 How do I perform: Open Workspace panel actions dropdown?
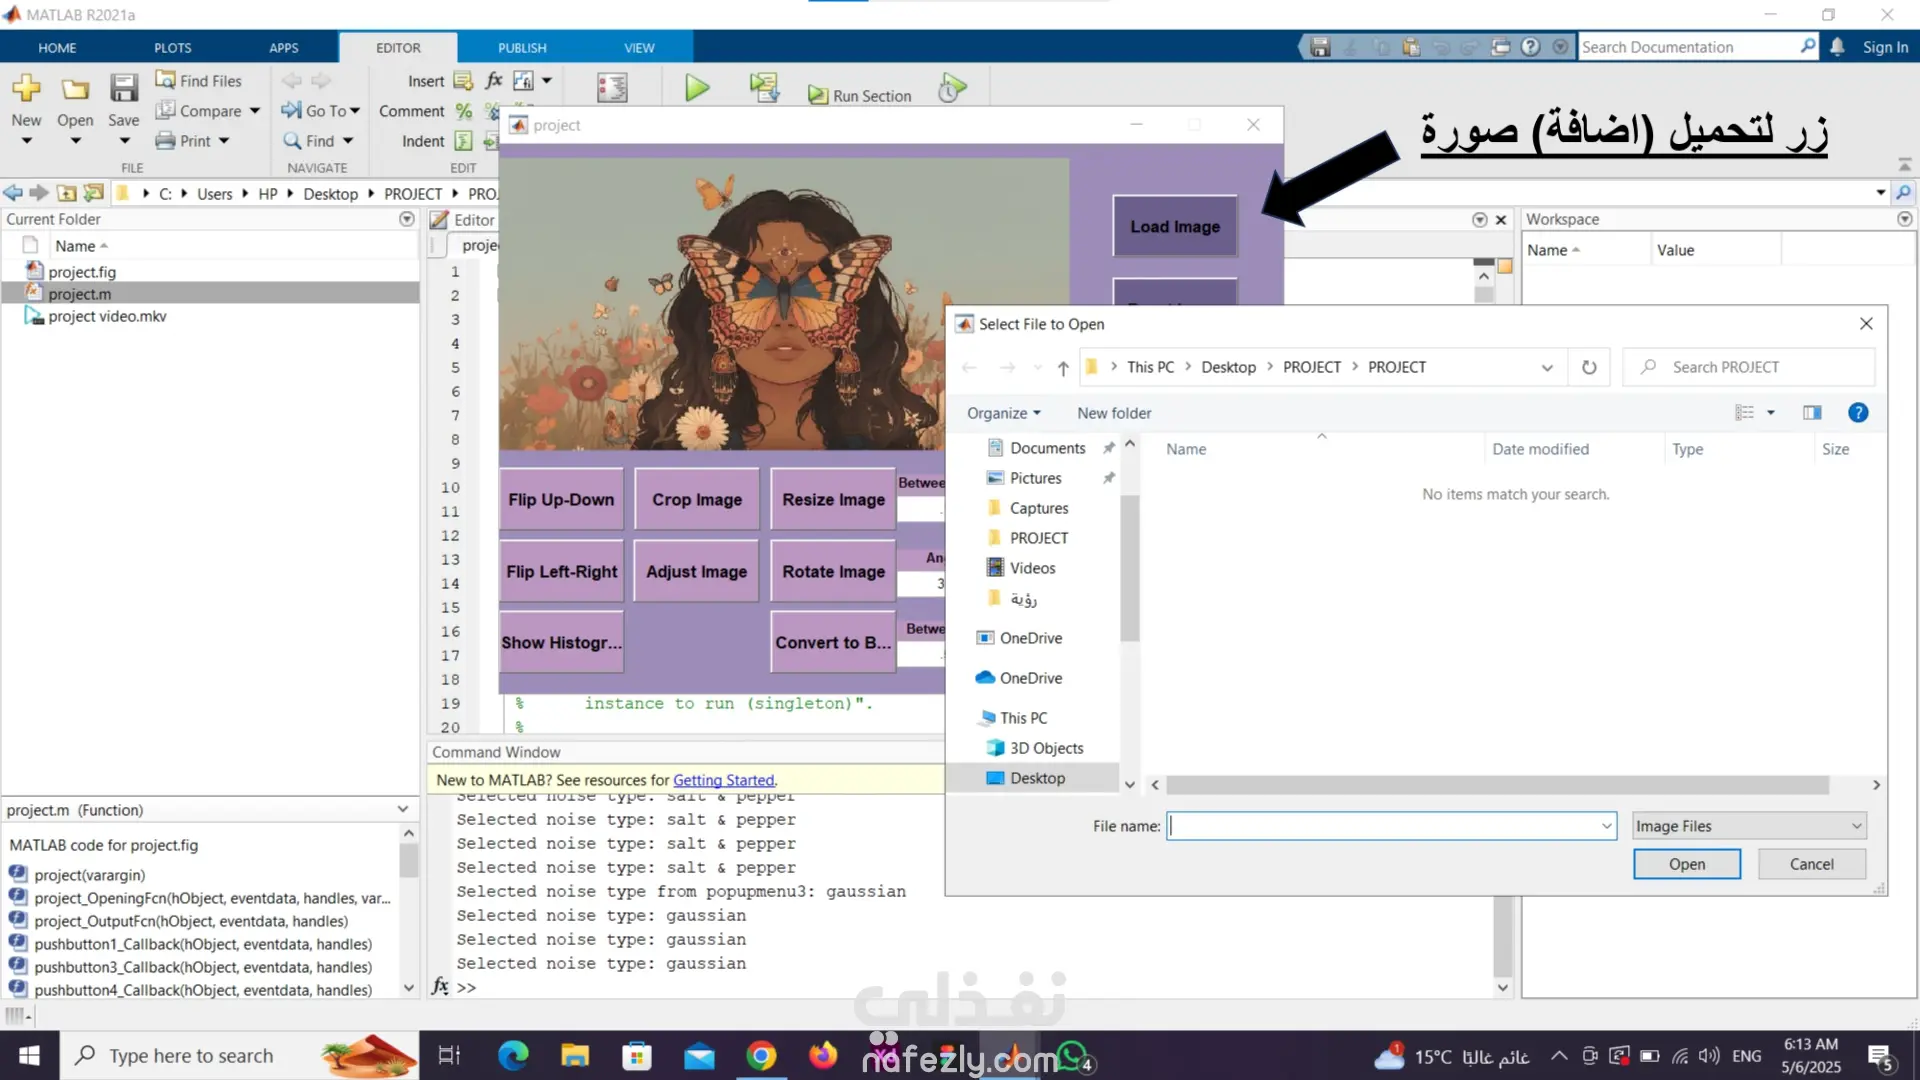pyautogui.click(x=1904, y=219)
